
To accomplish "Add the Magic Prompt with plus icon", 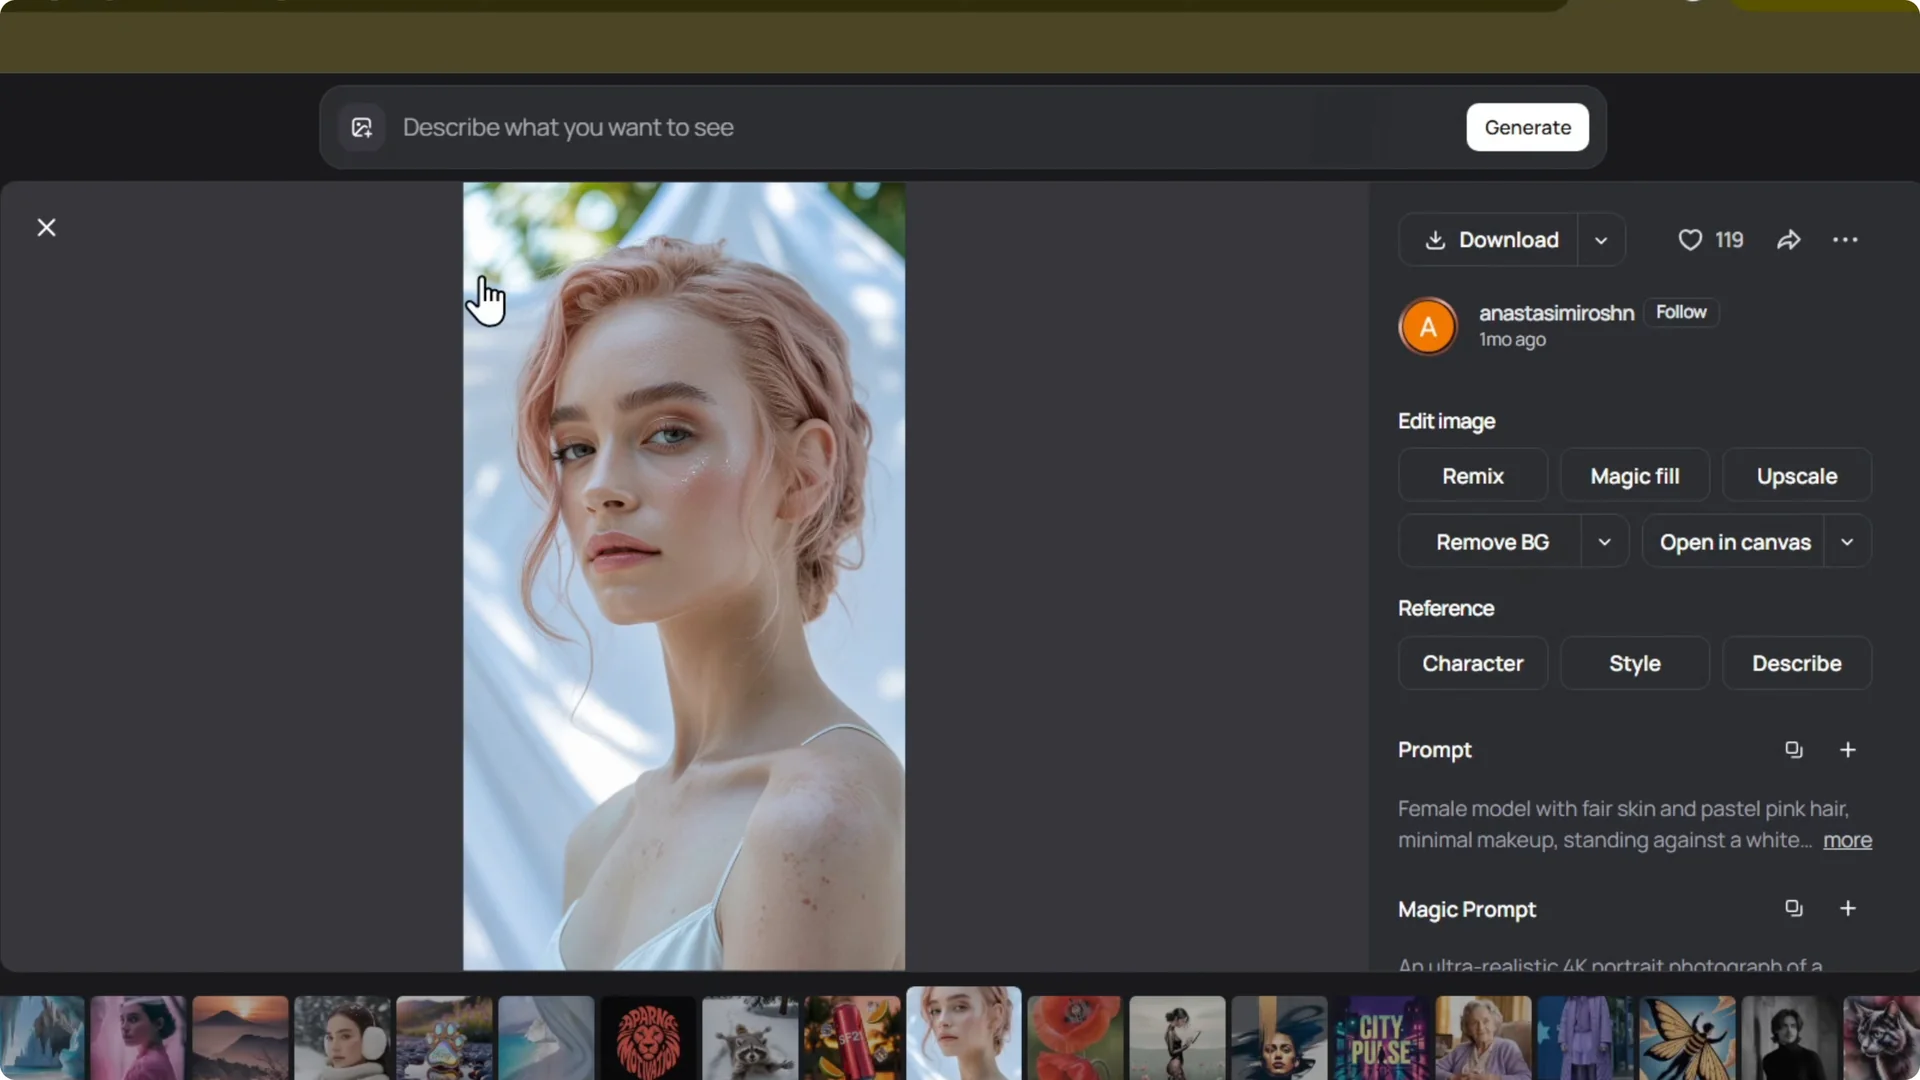I will [1847, 908].
